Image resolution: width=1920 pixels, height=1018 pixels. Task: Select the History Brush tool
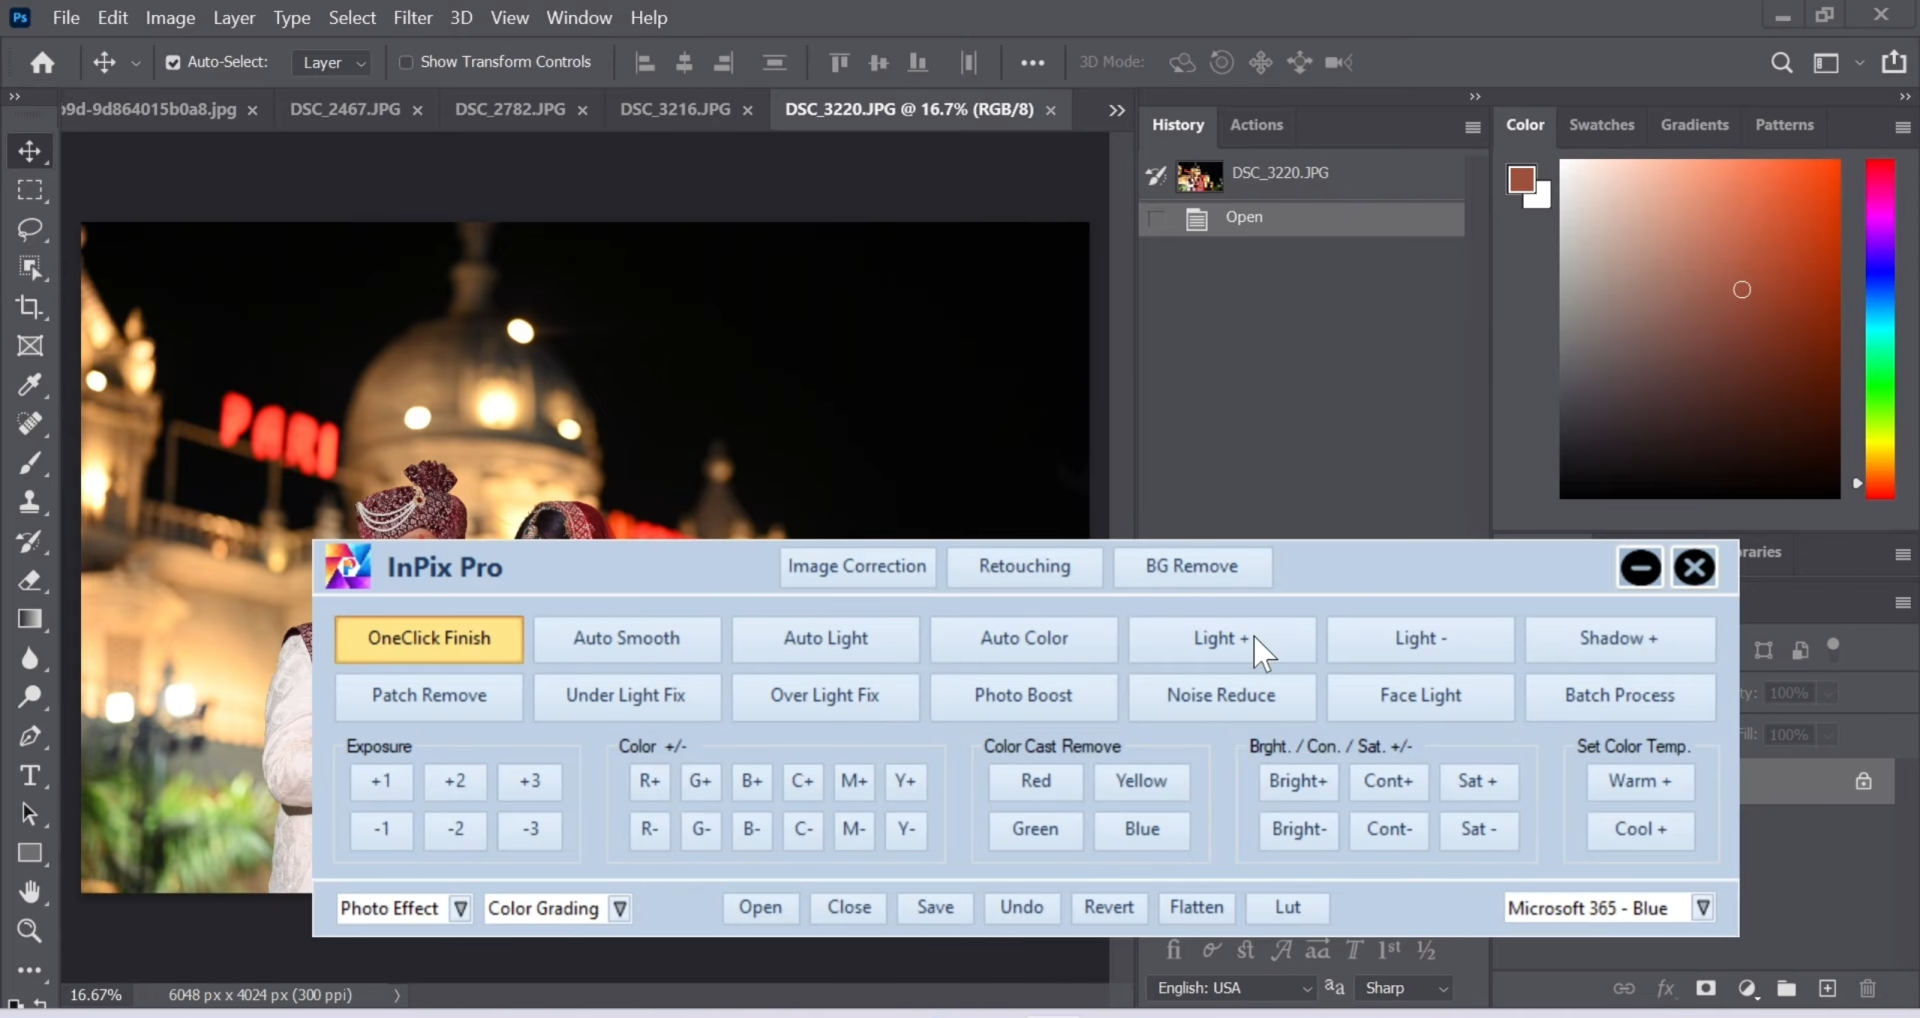[30, 541]
